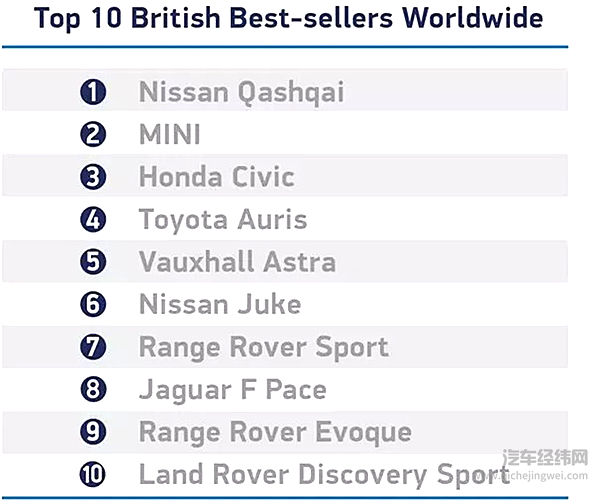Click the Nissan Qashqai entry text
This screenshot has width=600, height=504.
[241, 93]
